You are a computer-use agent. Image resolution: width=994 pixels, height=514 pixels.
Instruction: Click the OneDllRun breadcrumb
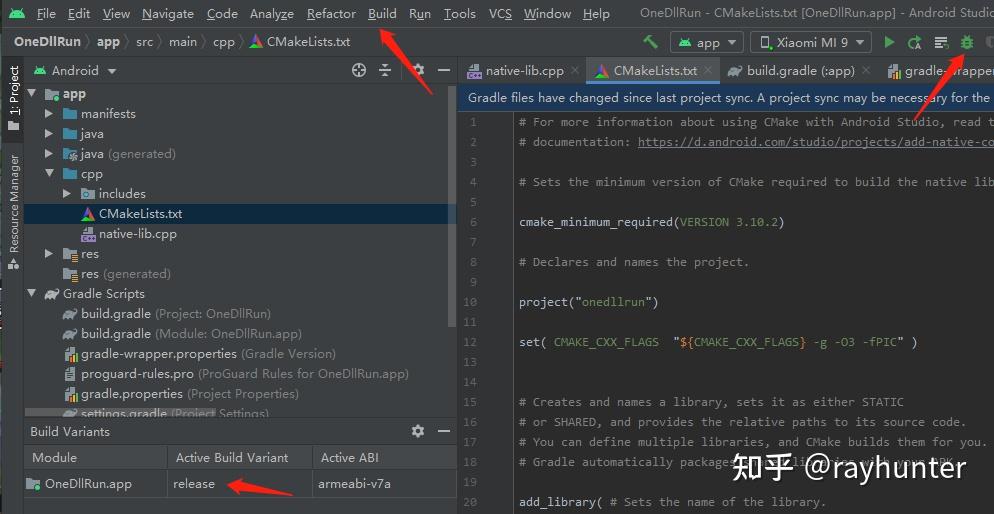pyautogui.click(x=48, y=42)
